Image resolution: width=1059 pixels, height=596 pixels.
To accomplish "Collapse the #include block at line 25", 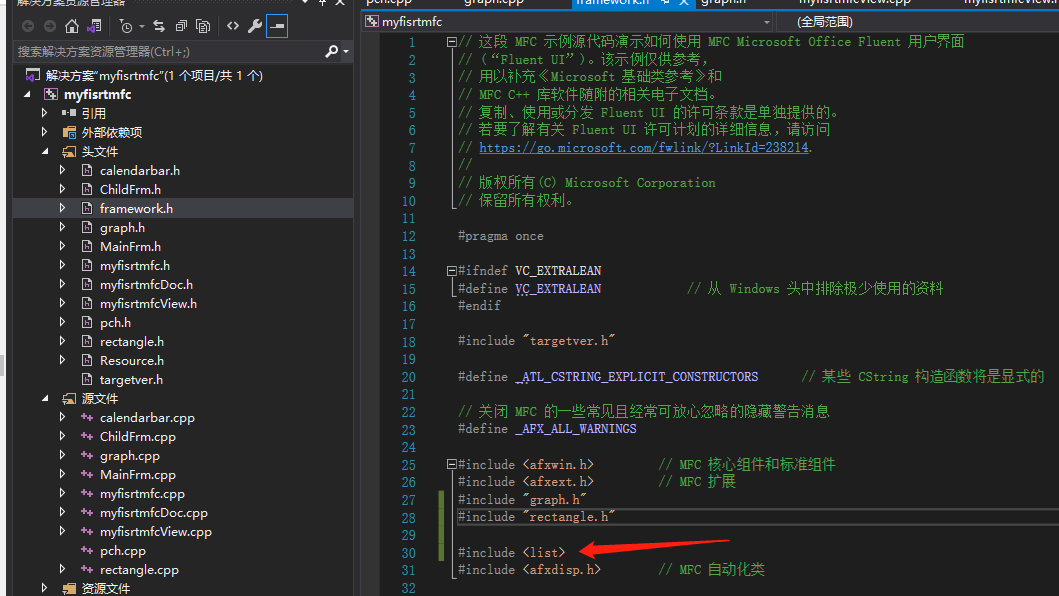I will point(451,464).
